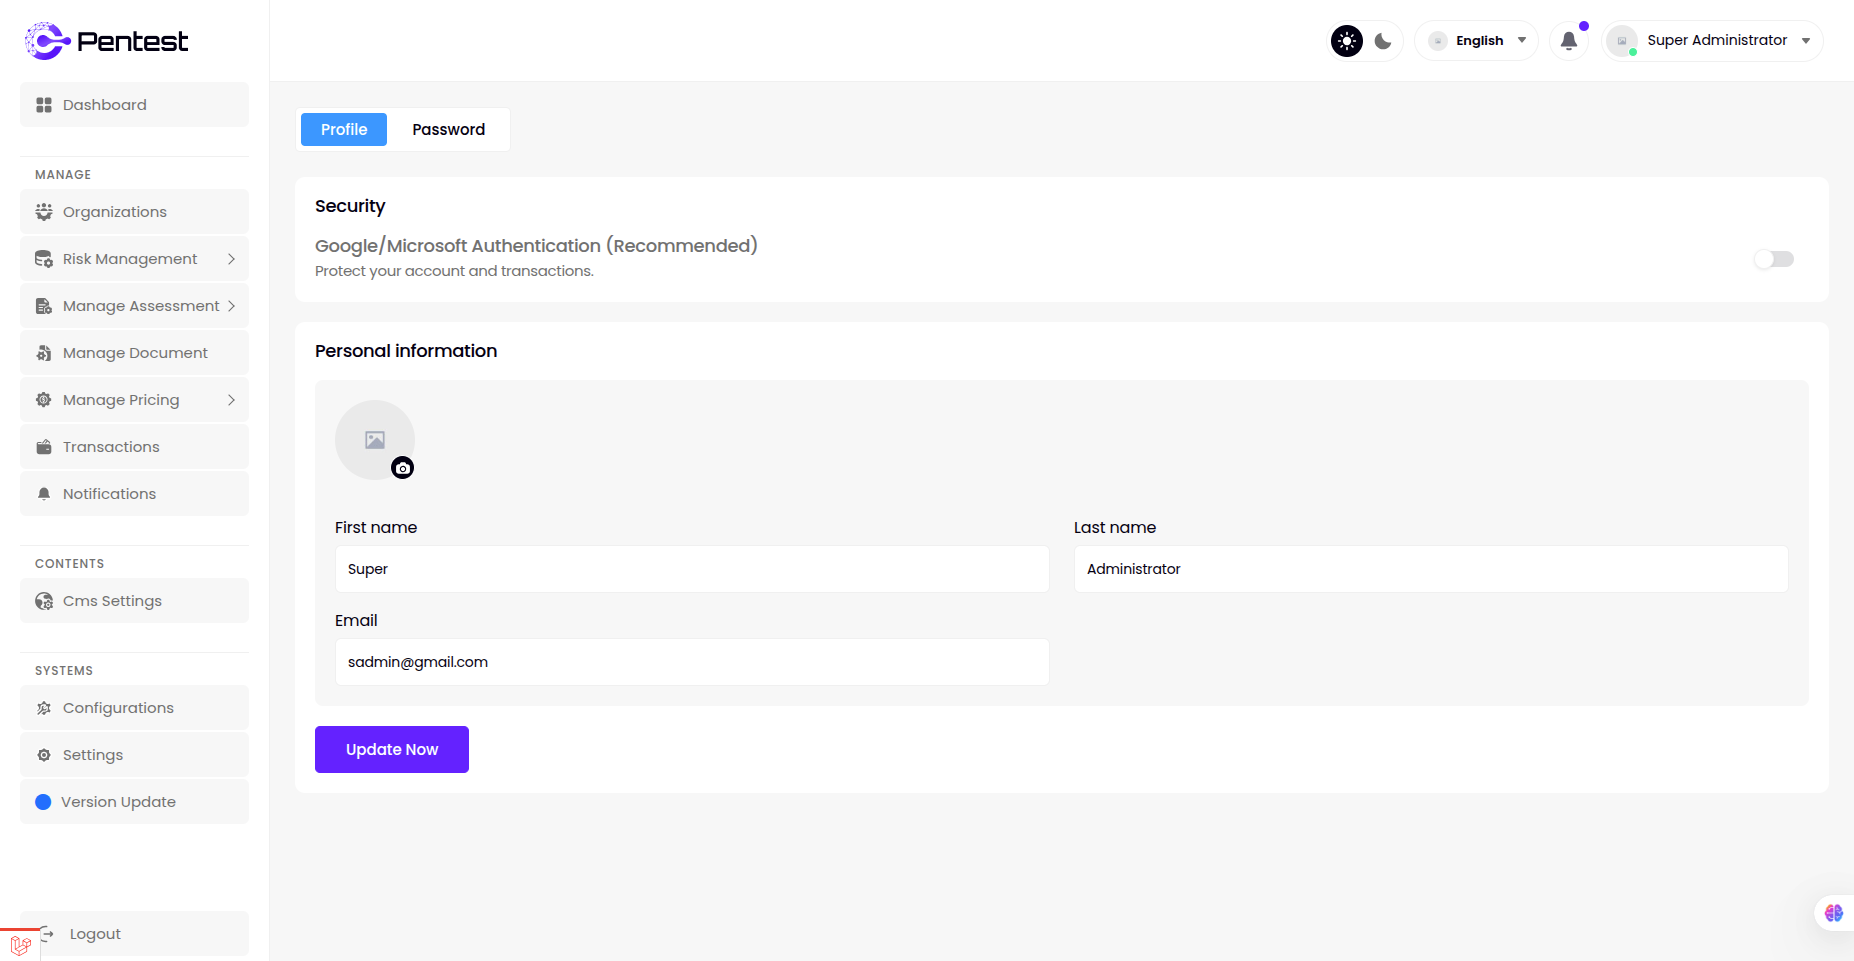Click the camera icon on avatar
Viewport: 1854px width, 961px height.
(x=402, y=468)
